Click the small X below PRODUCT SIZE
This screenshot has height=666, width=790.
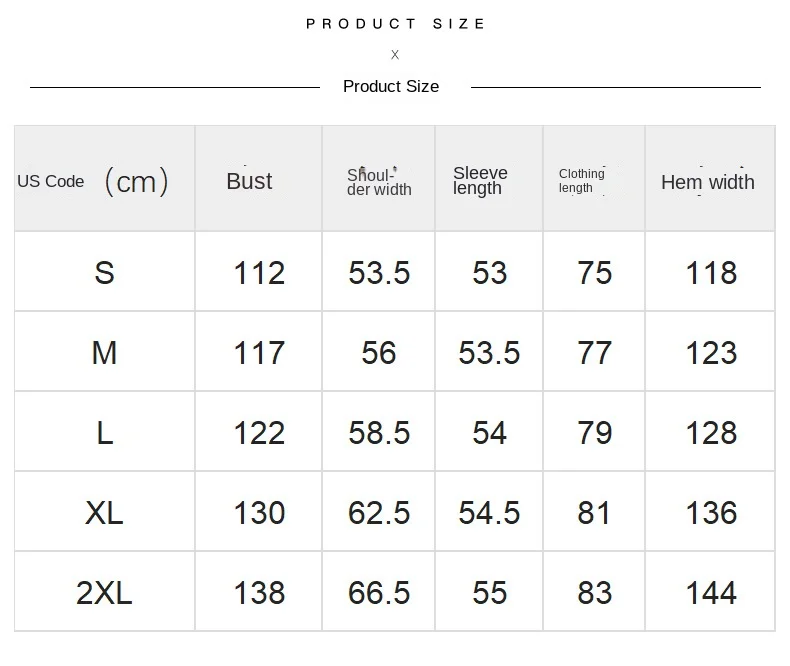tap(395, 55)
